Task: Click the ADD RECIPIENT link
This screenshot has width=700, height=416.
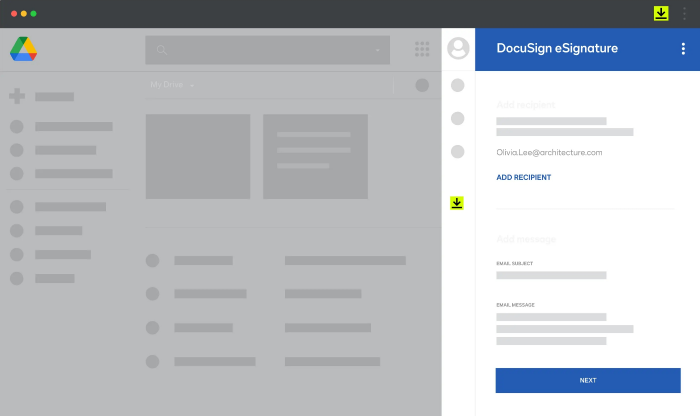Action: [523, 177]
